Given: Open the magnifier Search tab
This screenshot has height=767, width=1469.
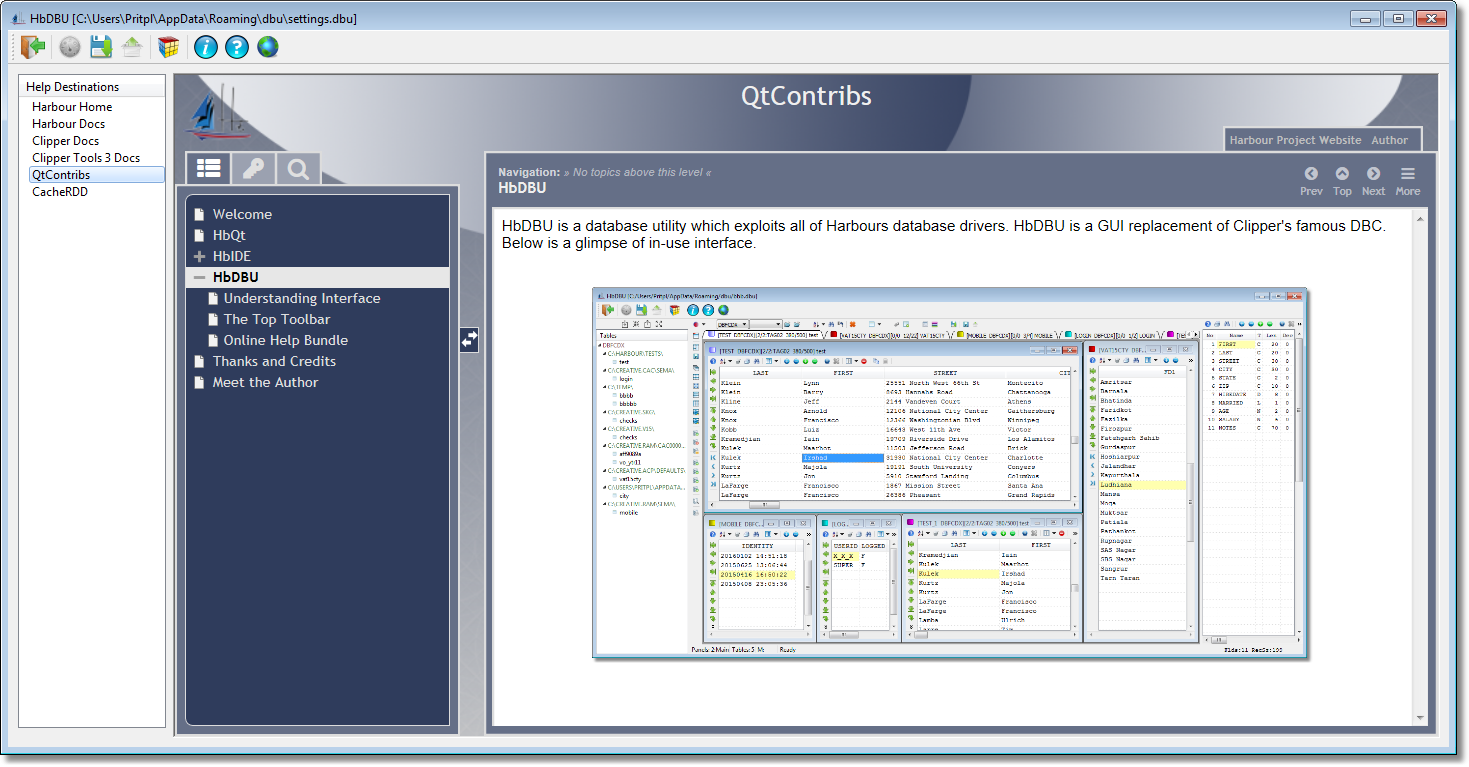Looking at the screenshot, I should [298, 167].
